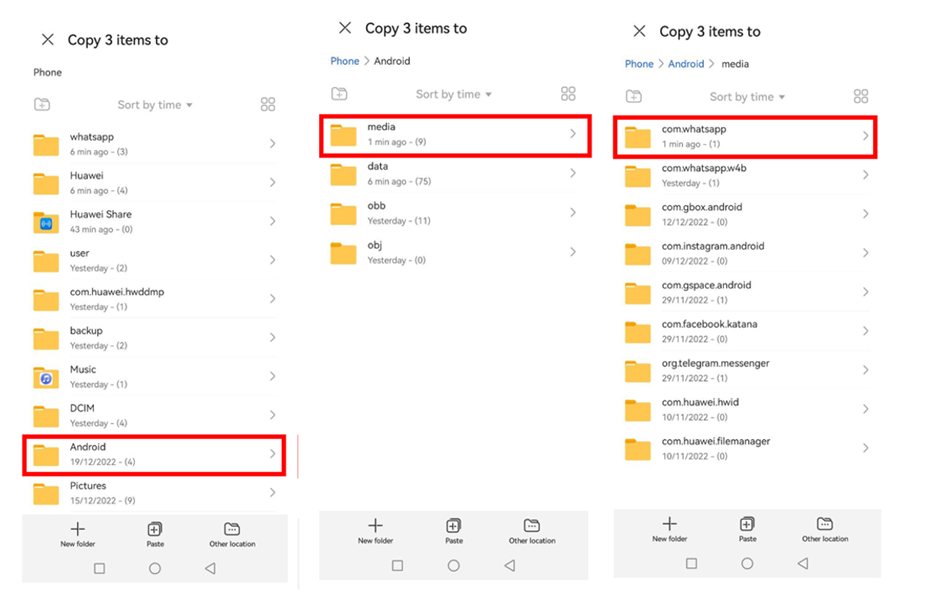Screen dimensions: 940x605
Task: Close the left Copy 3 items dialog
Action: click(x=47, y=40)
